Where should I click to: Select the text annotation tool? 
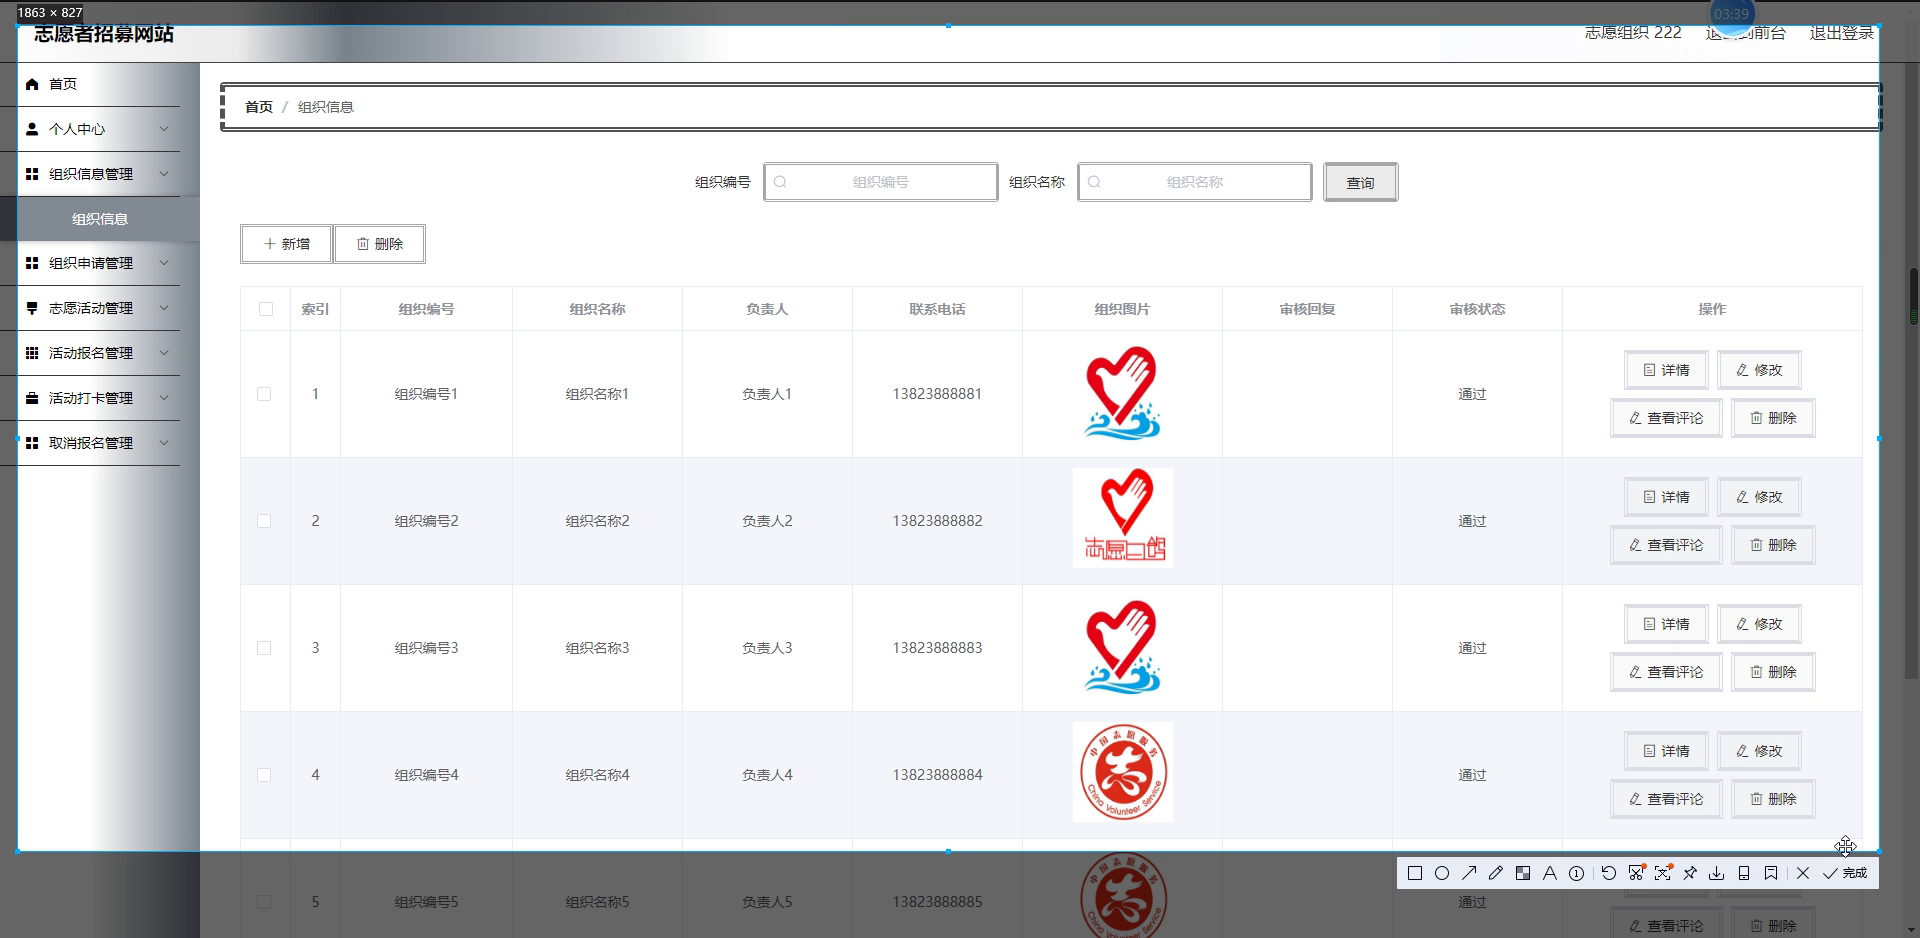1550,873
